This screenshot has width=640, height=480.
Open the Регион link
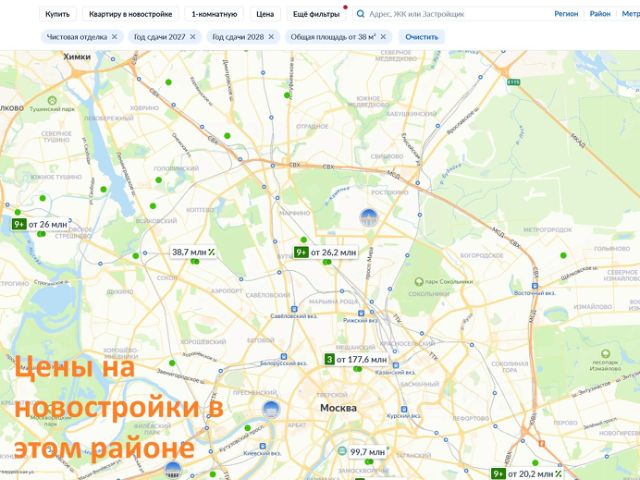(x=566, y=14)
